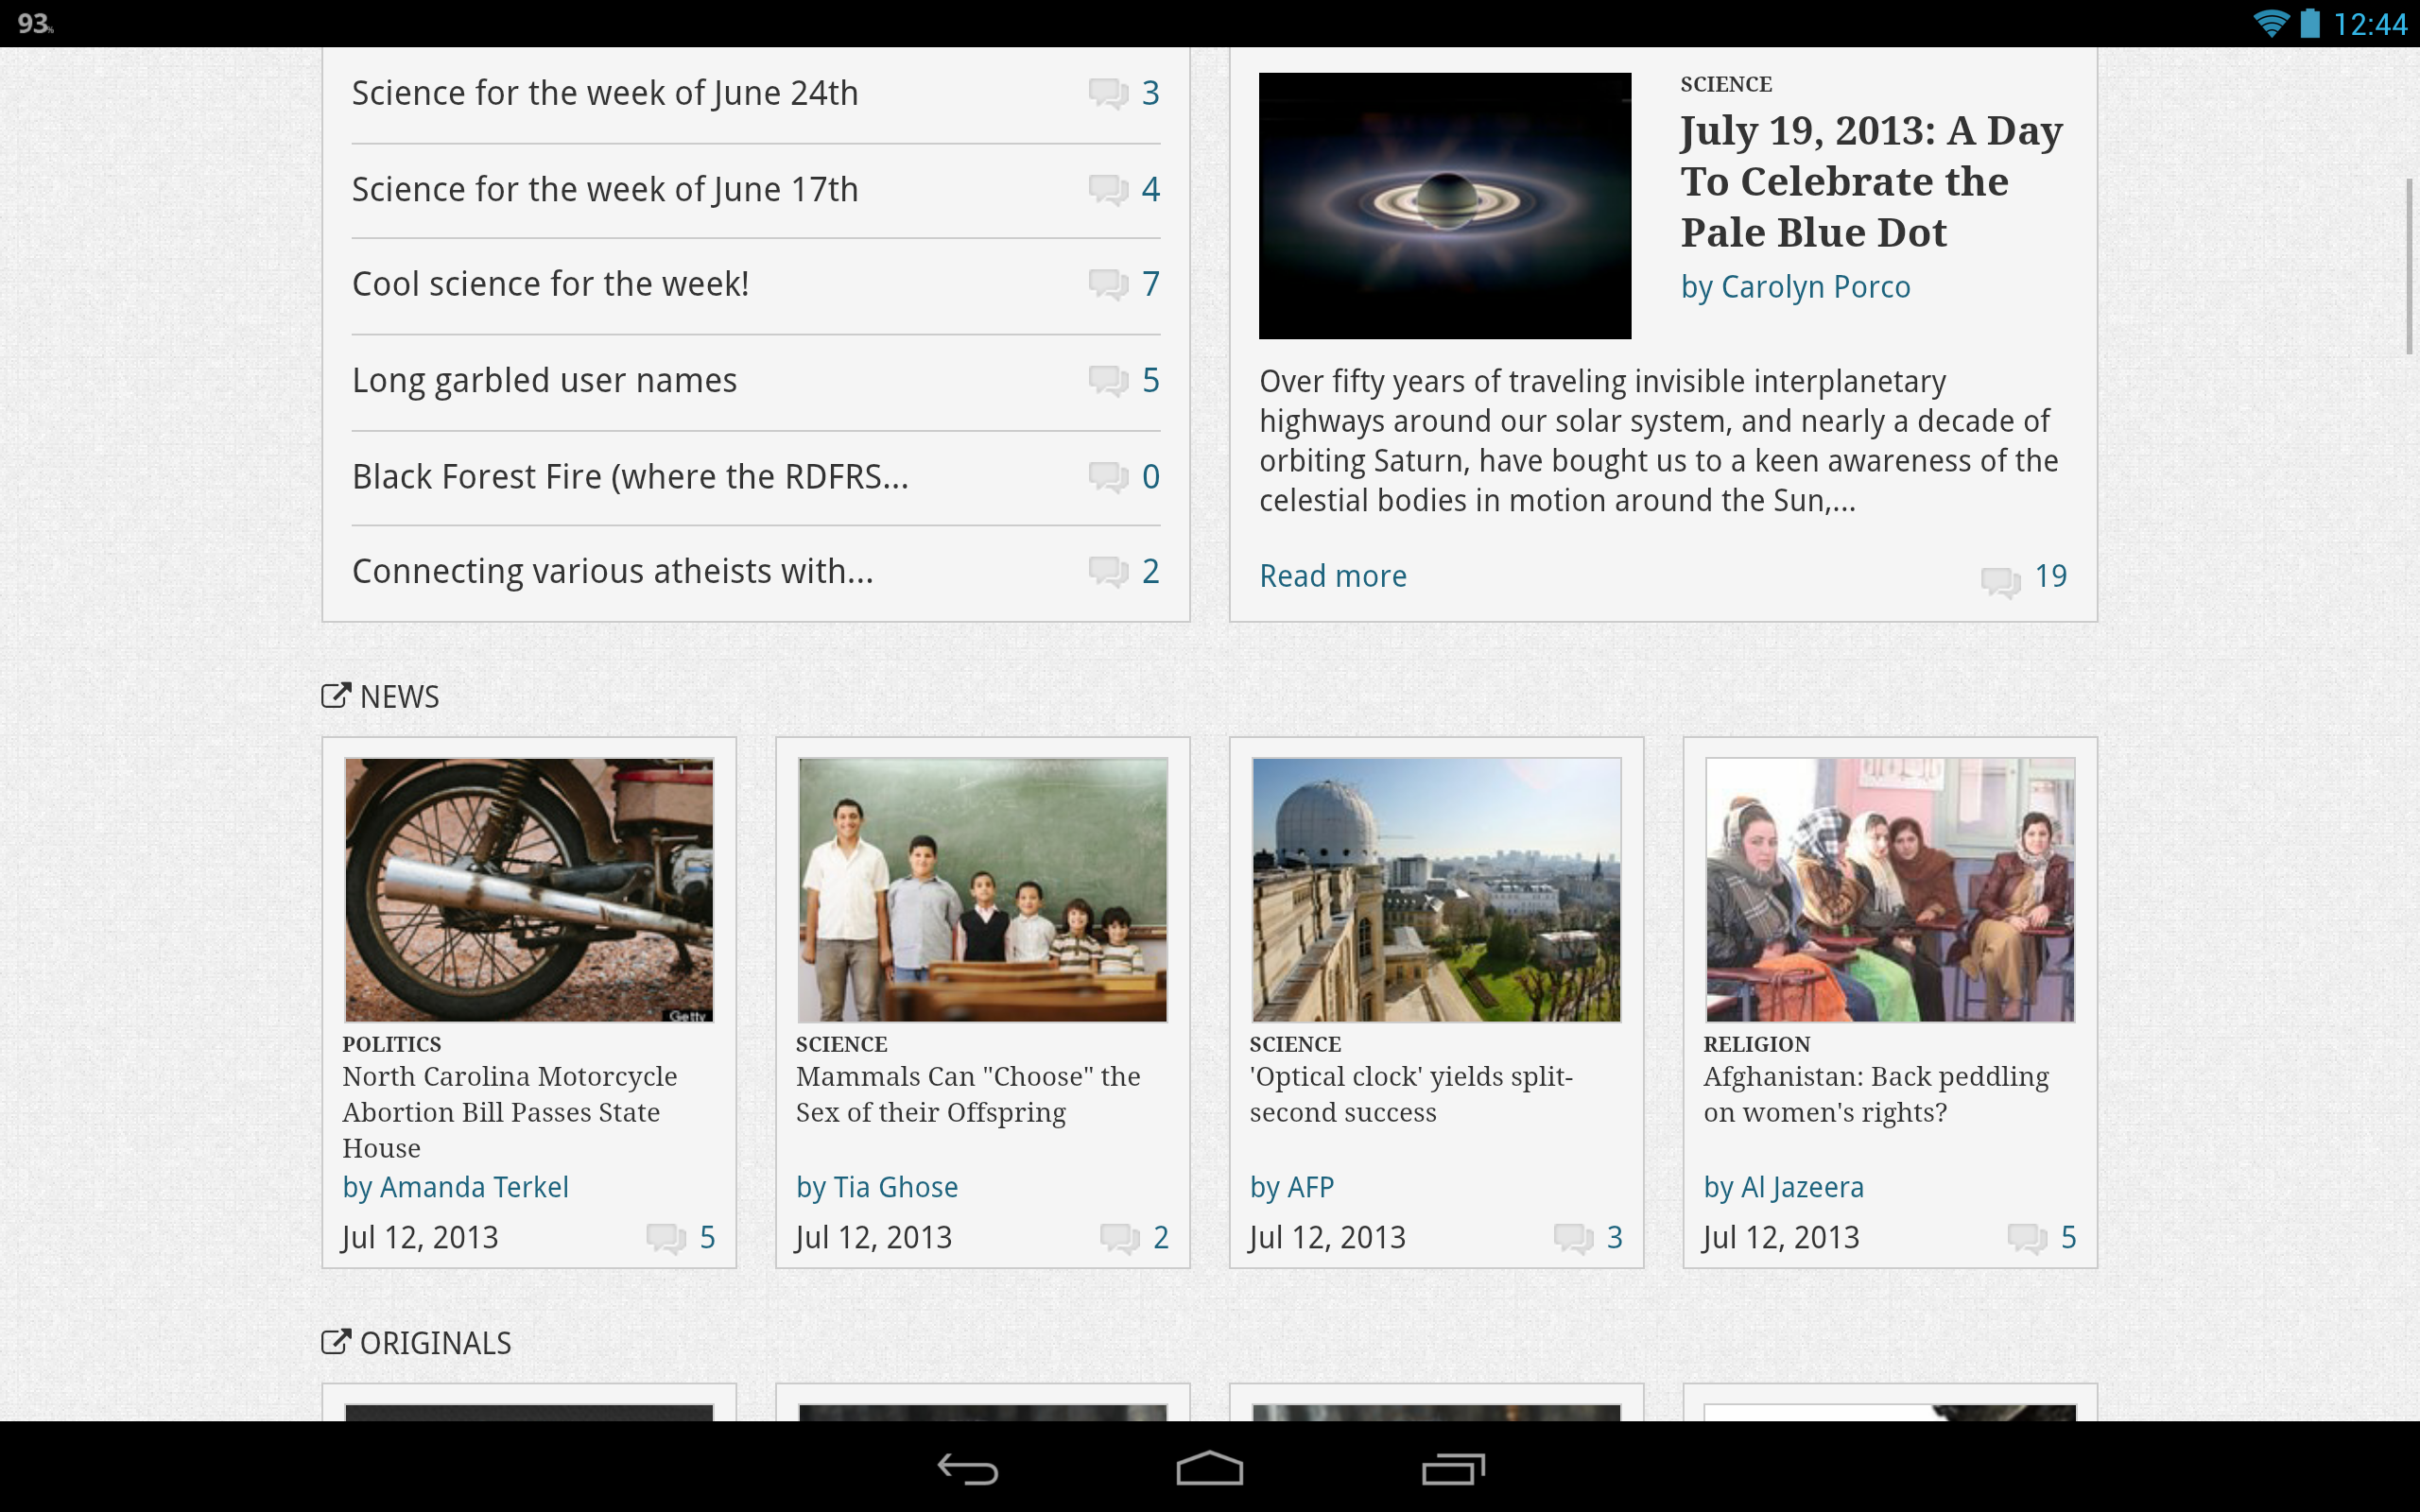Open 'Optical clock yields split-second success' headline
2420x1512 pixels.
coord(1411,1094)
